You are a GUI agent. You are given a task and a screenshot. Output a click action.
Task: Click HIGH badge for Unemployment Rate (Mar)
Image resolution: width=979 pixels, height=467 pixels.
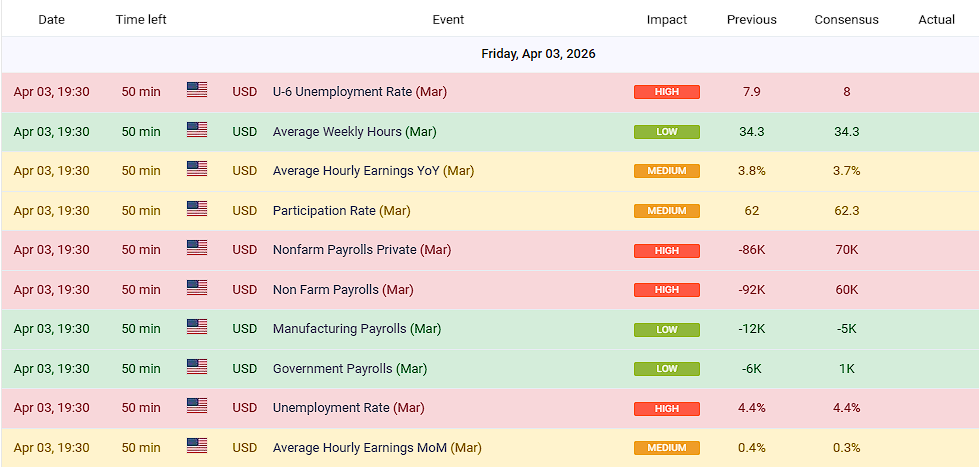pos(667,408)
